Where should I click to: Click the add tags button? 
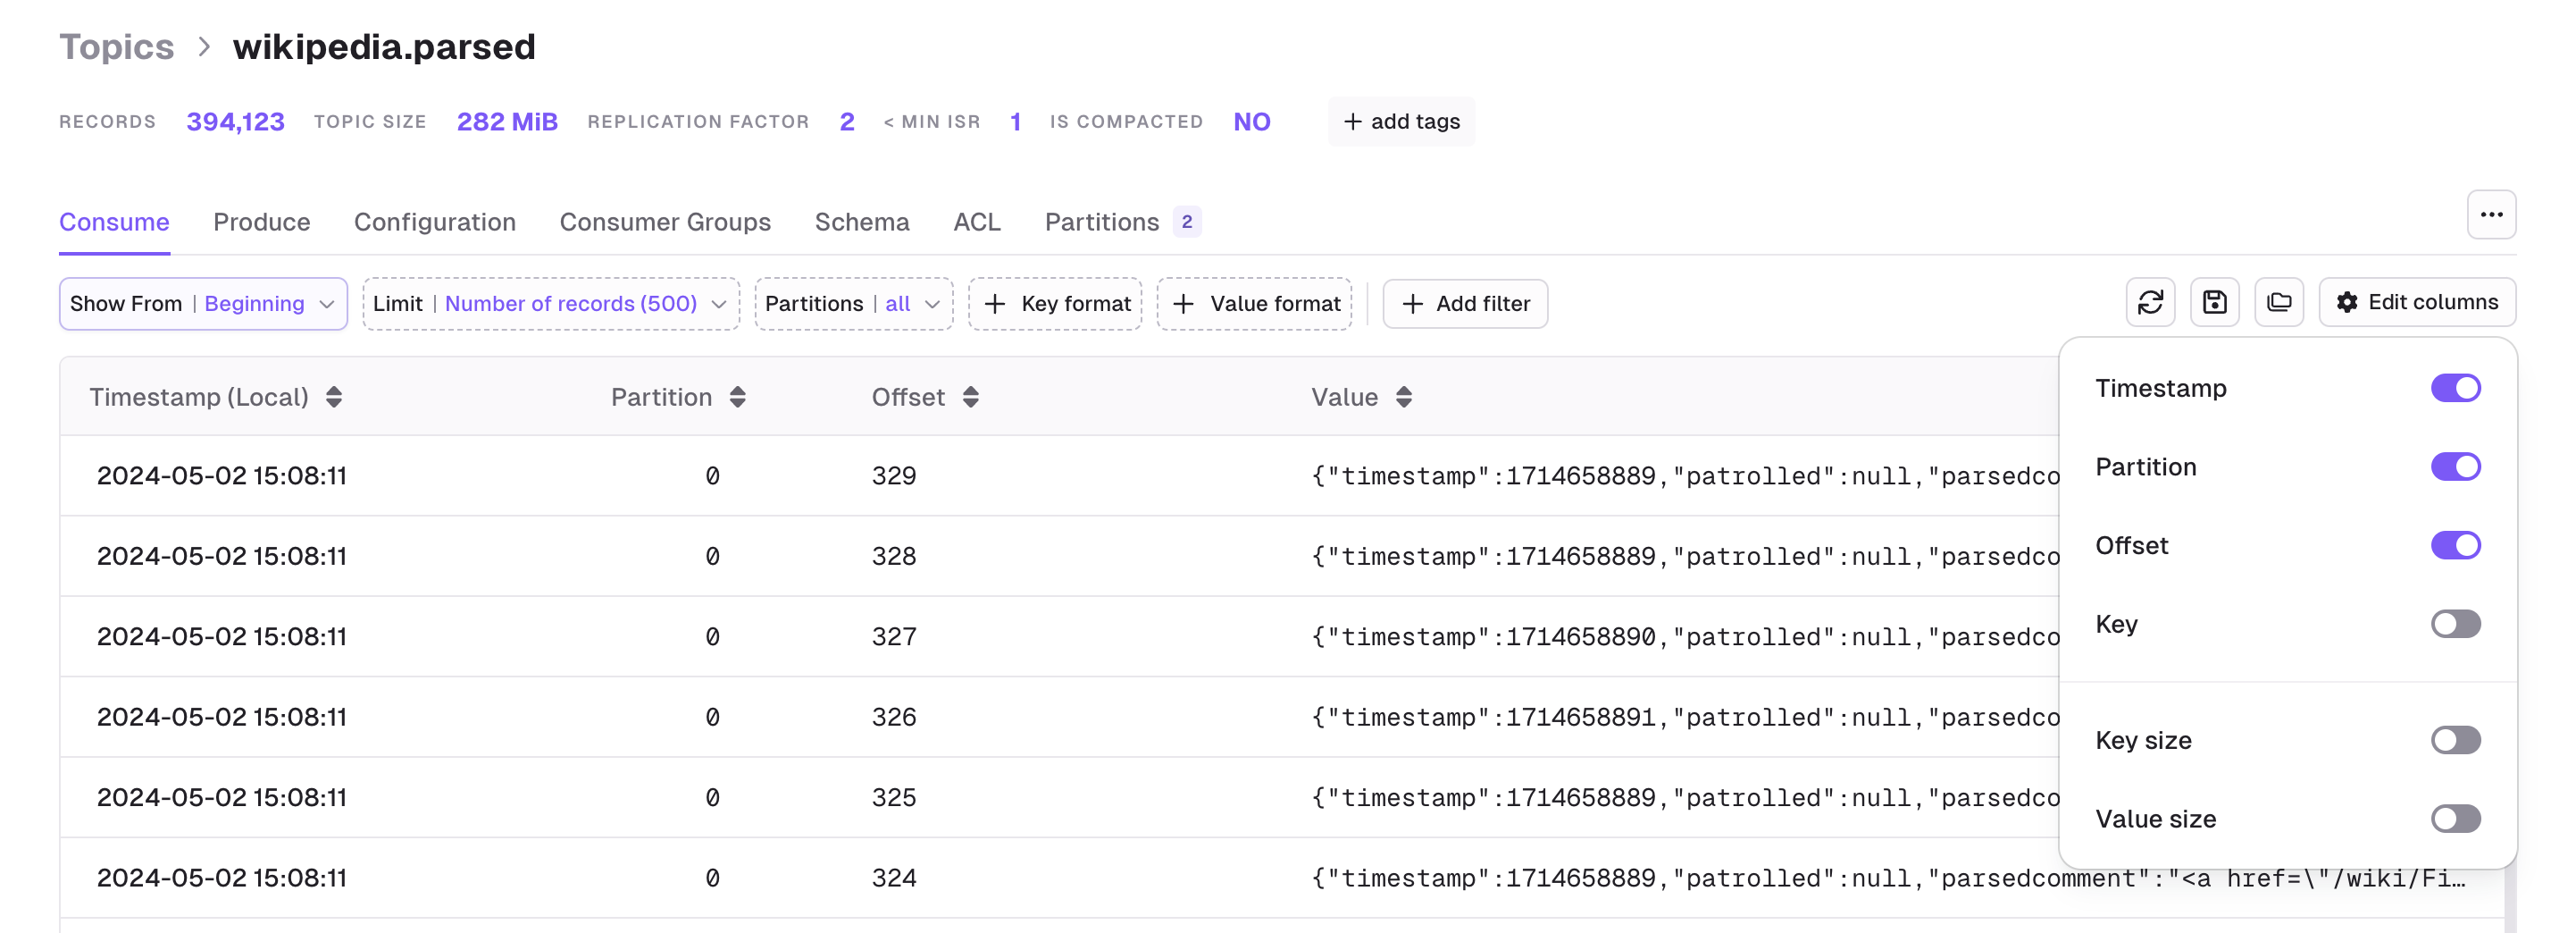click(1401, 122)
